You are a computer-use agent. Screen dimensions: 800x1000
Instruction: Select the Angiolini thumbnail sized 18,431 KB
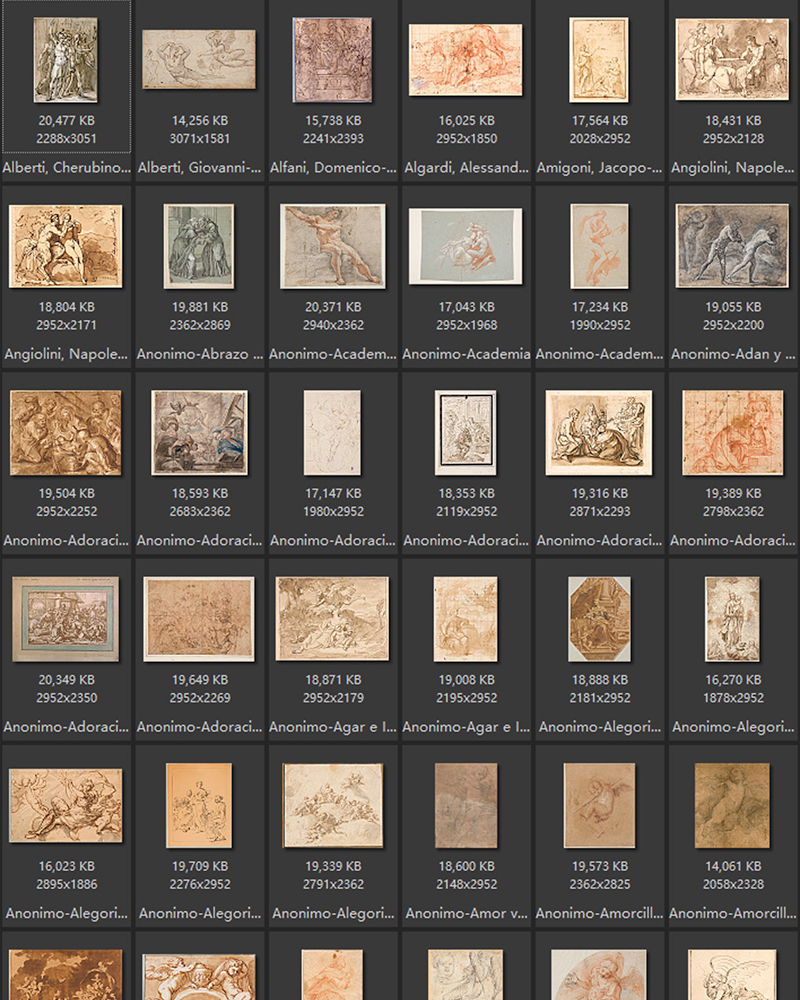coord(732,60)
